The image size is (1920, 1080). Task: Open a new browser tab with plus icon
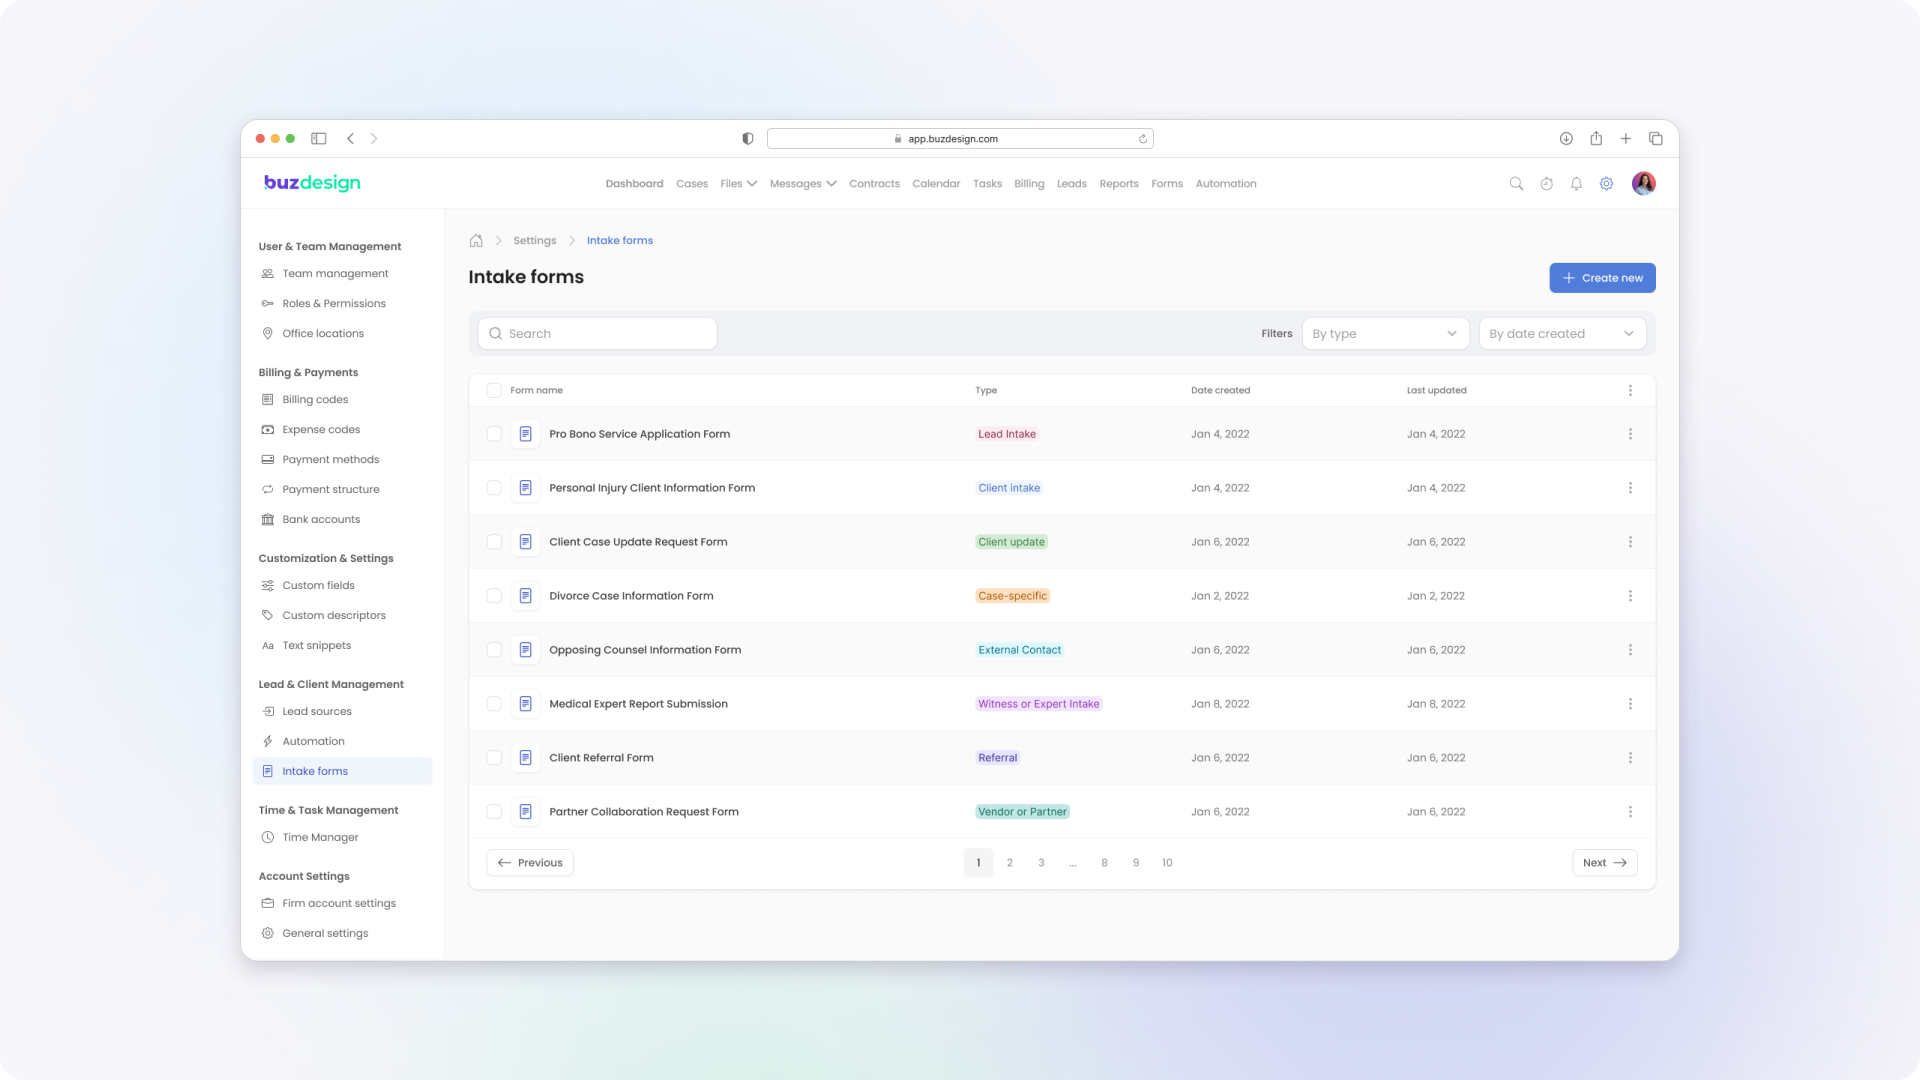pos(1626,139)
